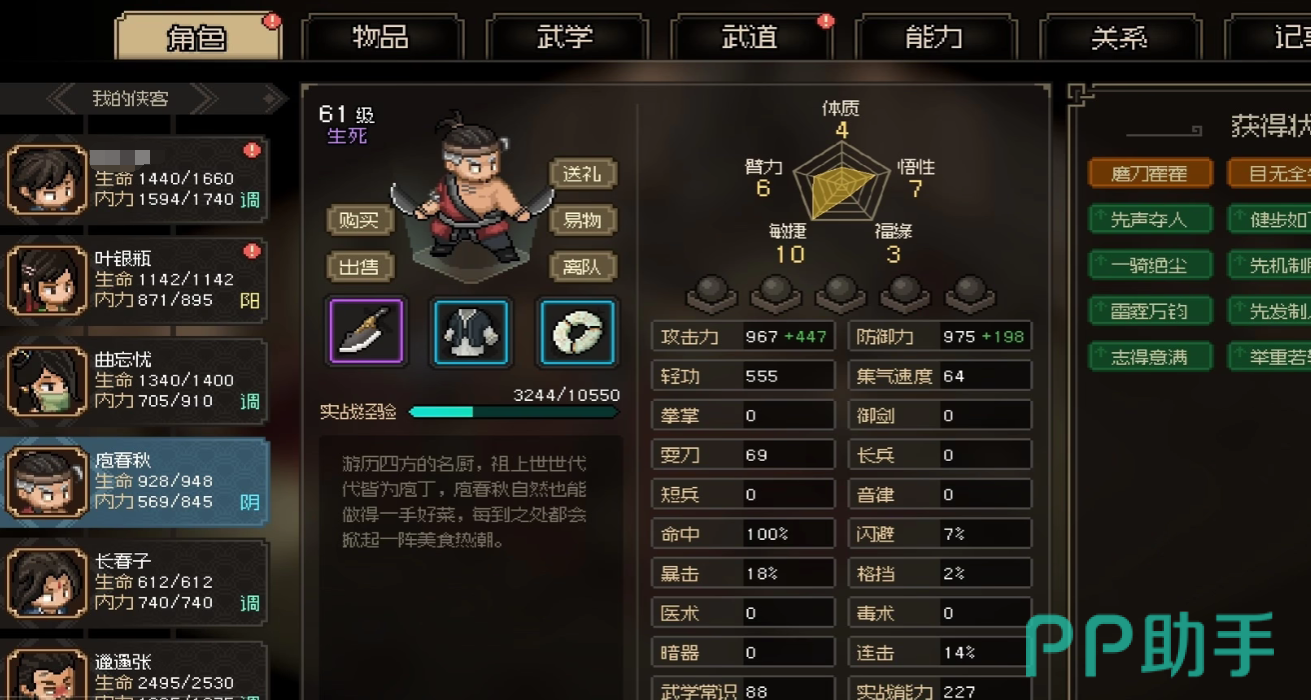Select 长春子 portrait in hero list
This screenshot has width=1311, height=700.
coord(47,582)
